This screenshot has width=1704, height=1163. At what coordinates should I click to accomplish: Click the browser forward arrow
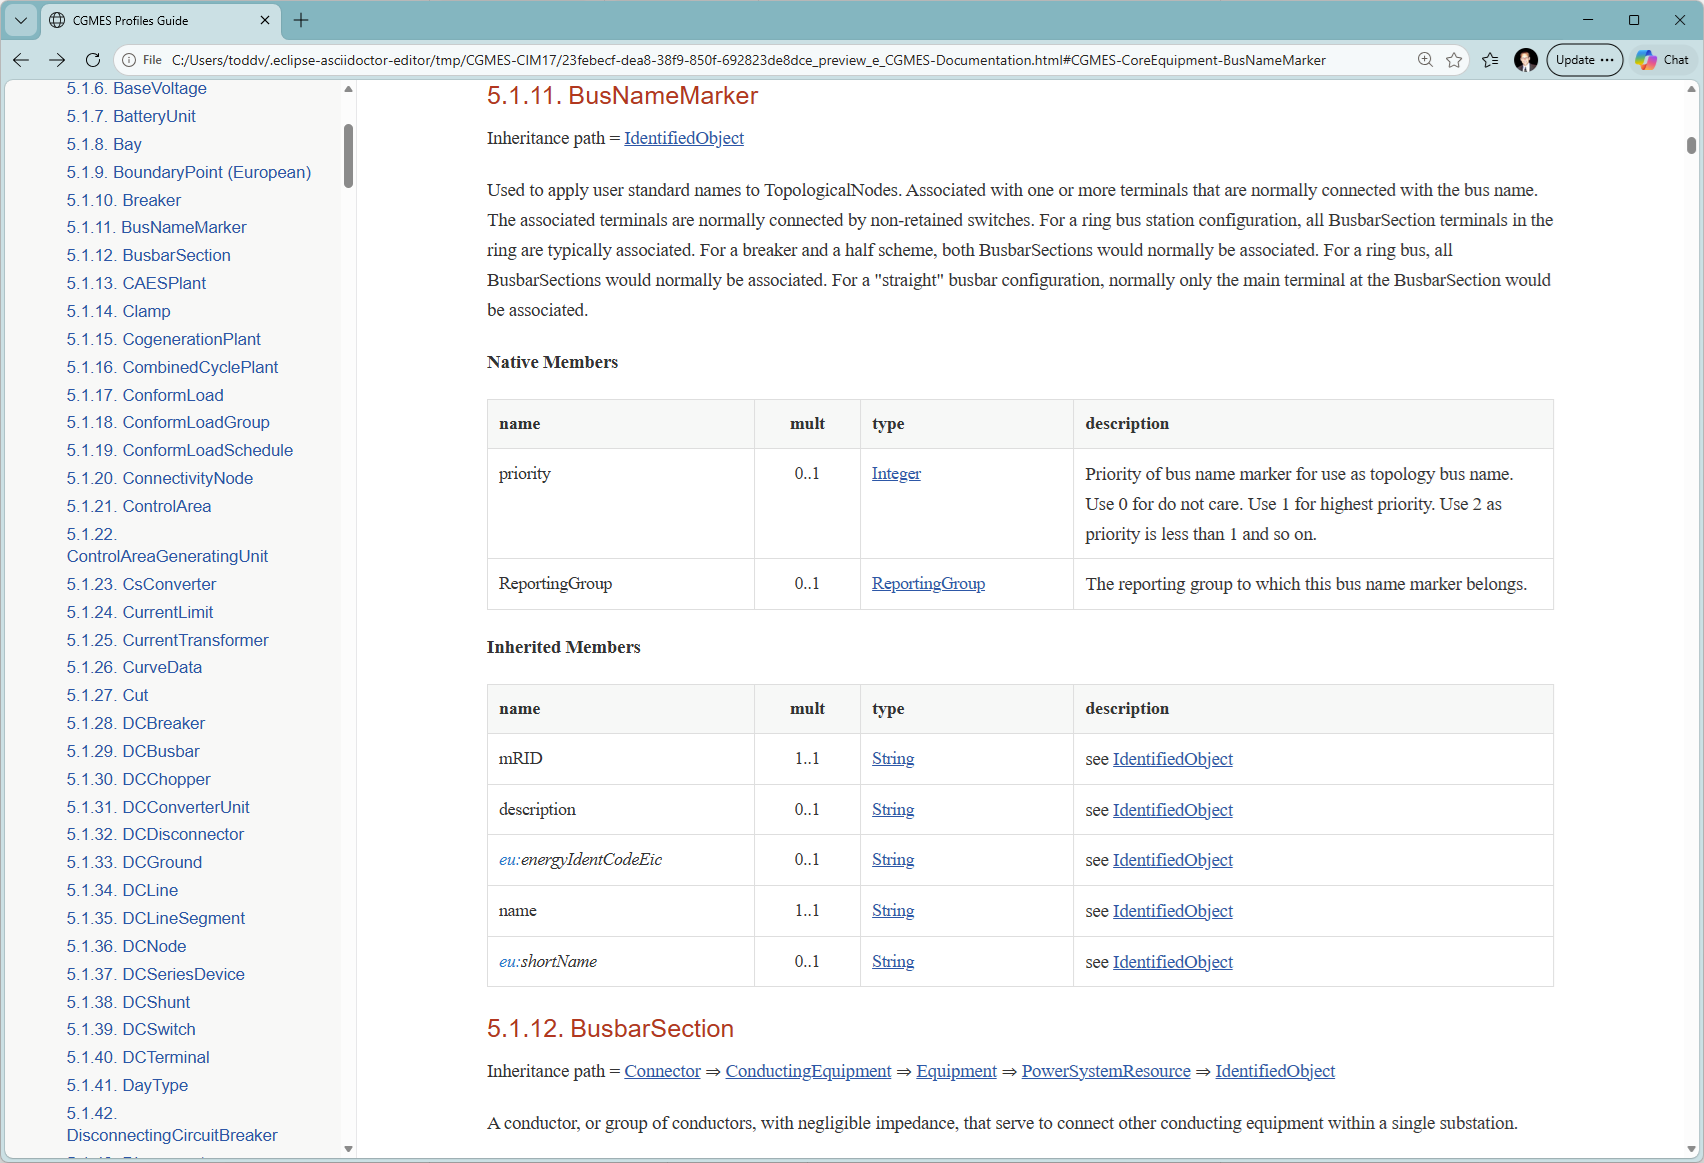click(57, 60)
